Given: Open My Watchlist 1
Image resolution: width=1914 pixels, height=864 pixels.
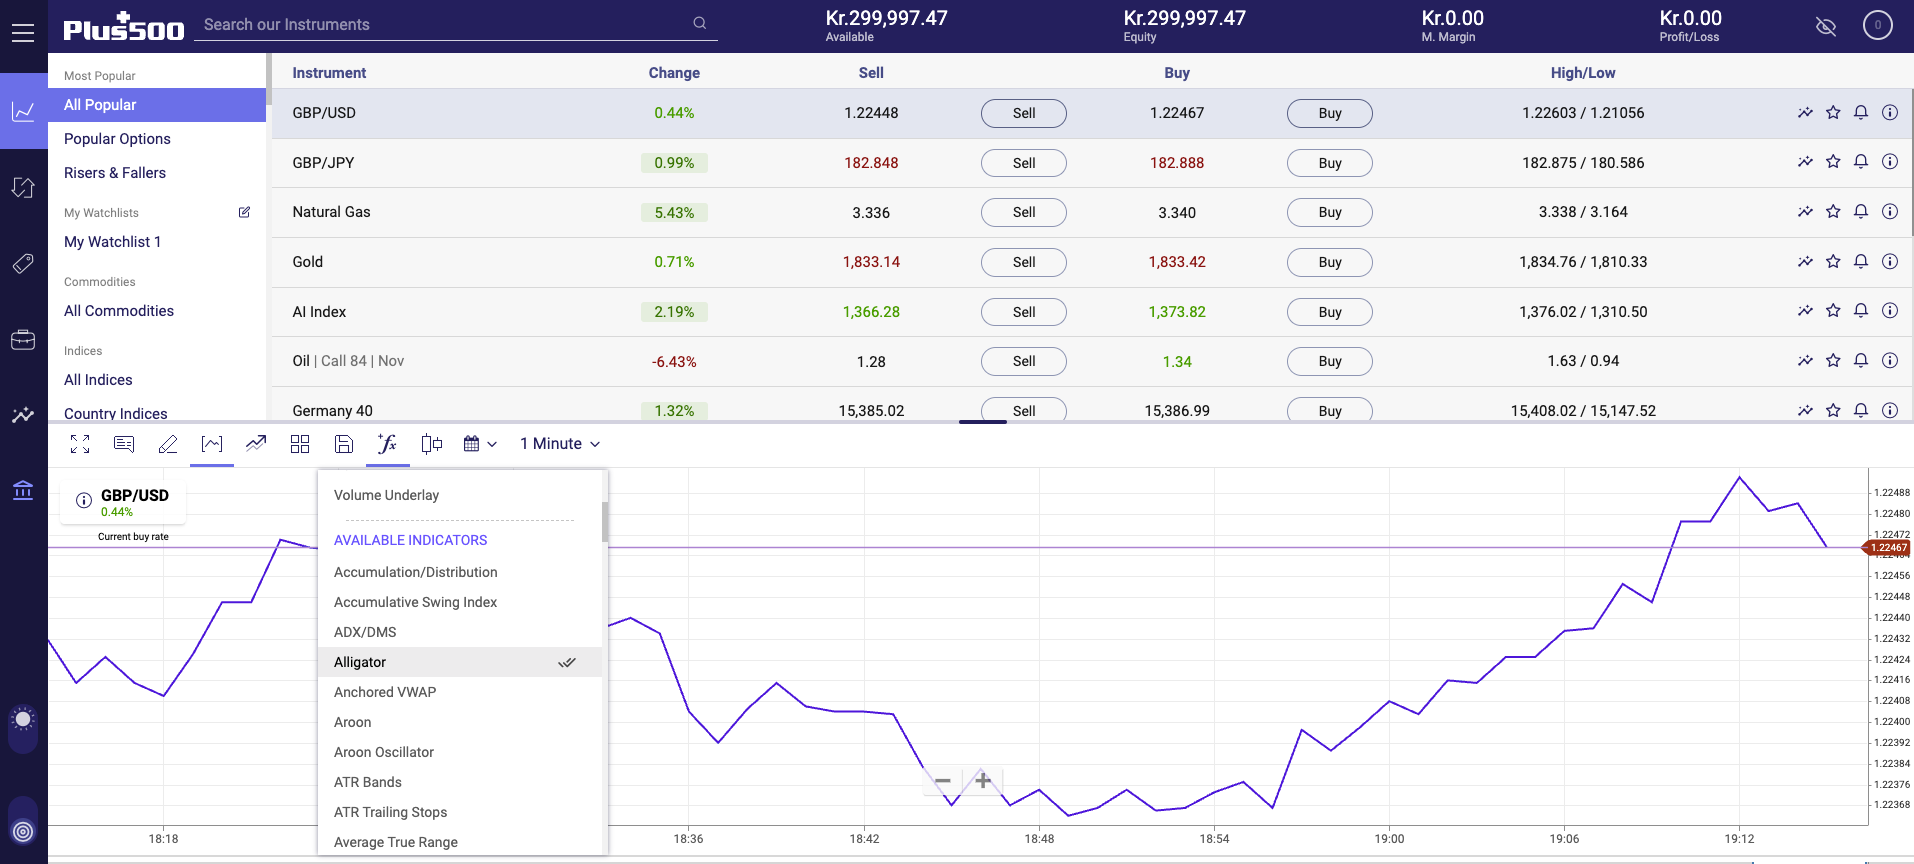Looking at the screenshot, I should pos(112,242).
